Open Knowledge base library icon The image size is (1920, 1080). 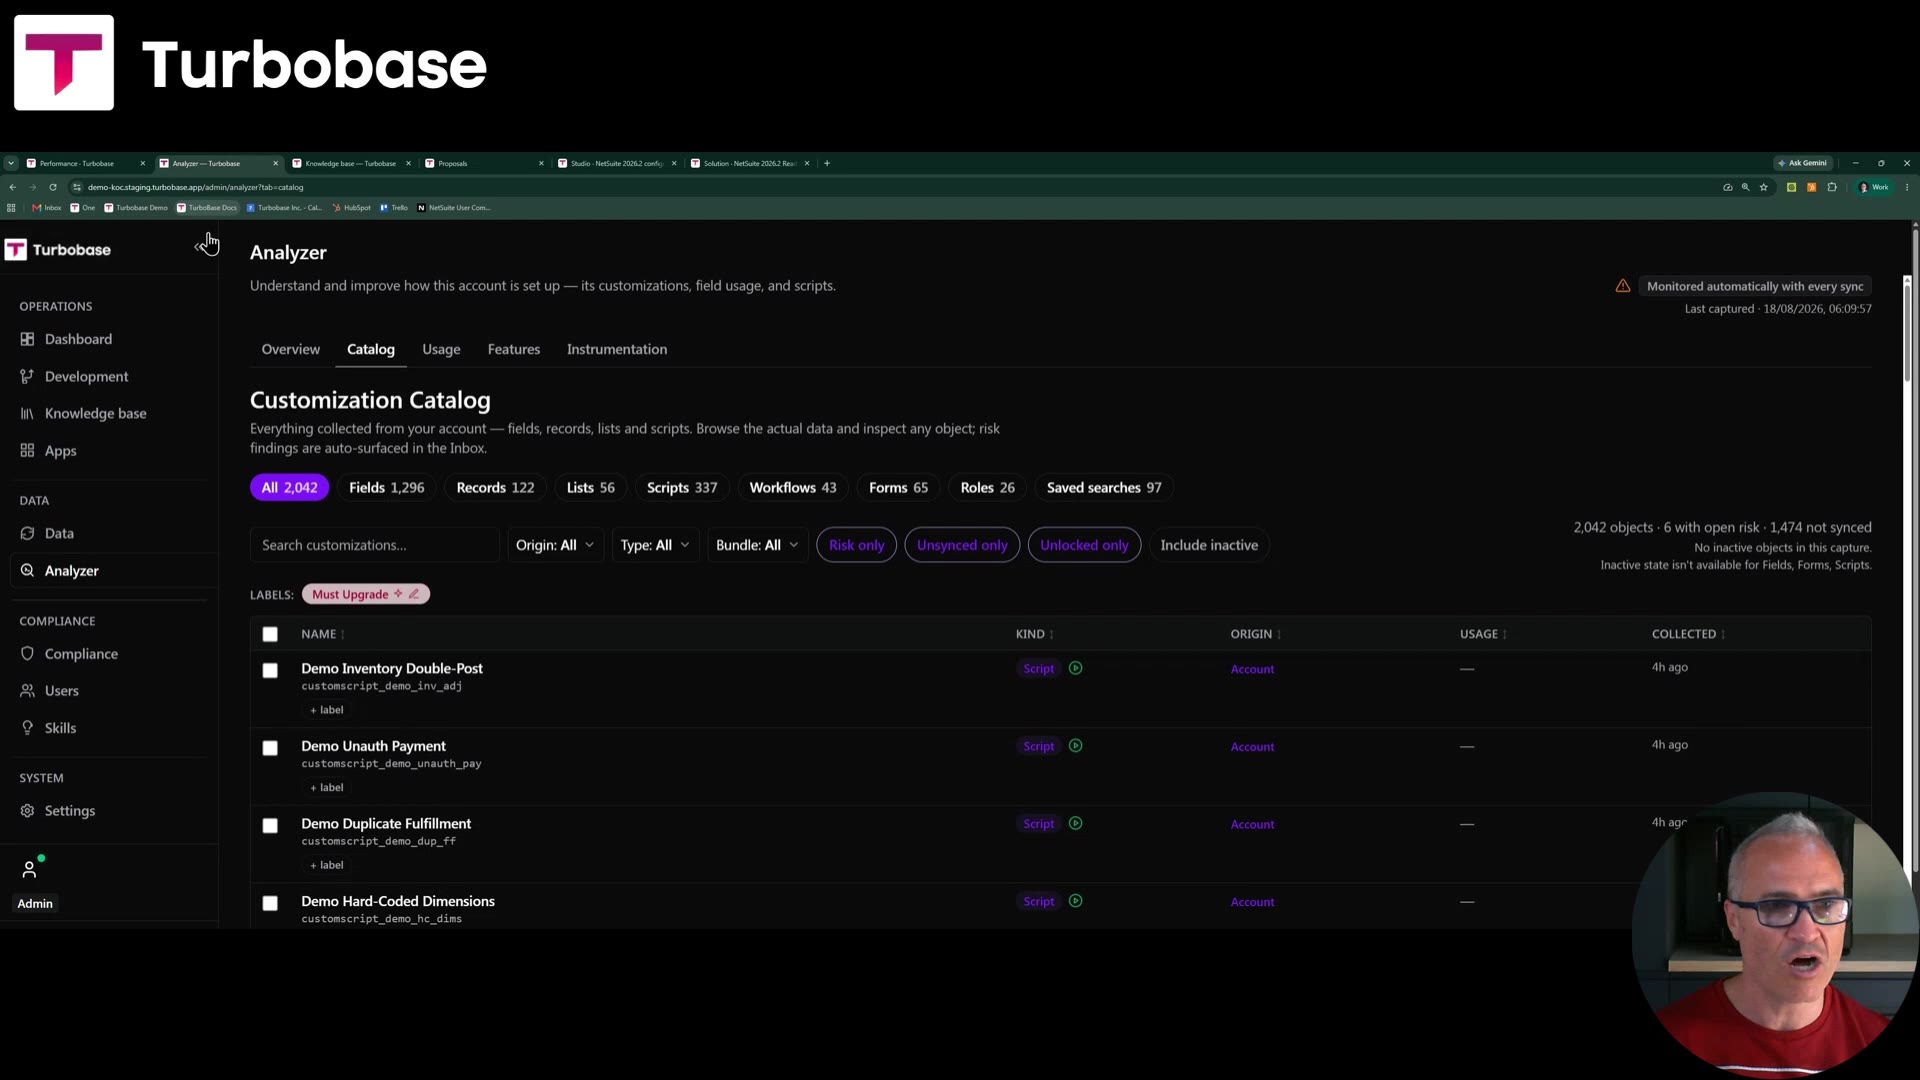tap(27, 413)
